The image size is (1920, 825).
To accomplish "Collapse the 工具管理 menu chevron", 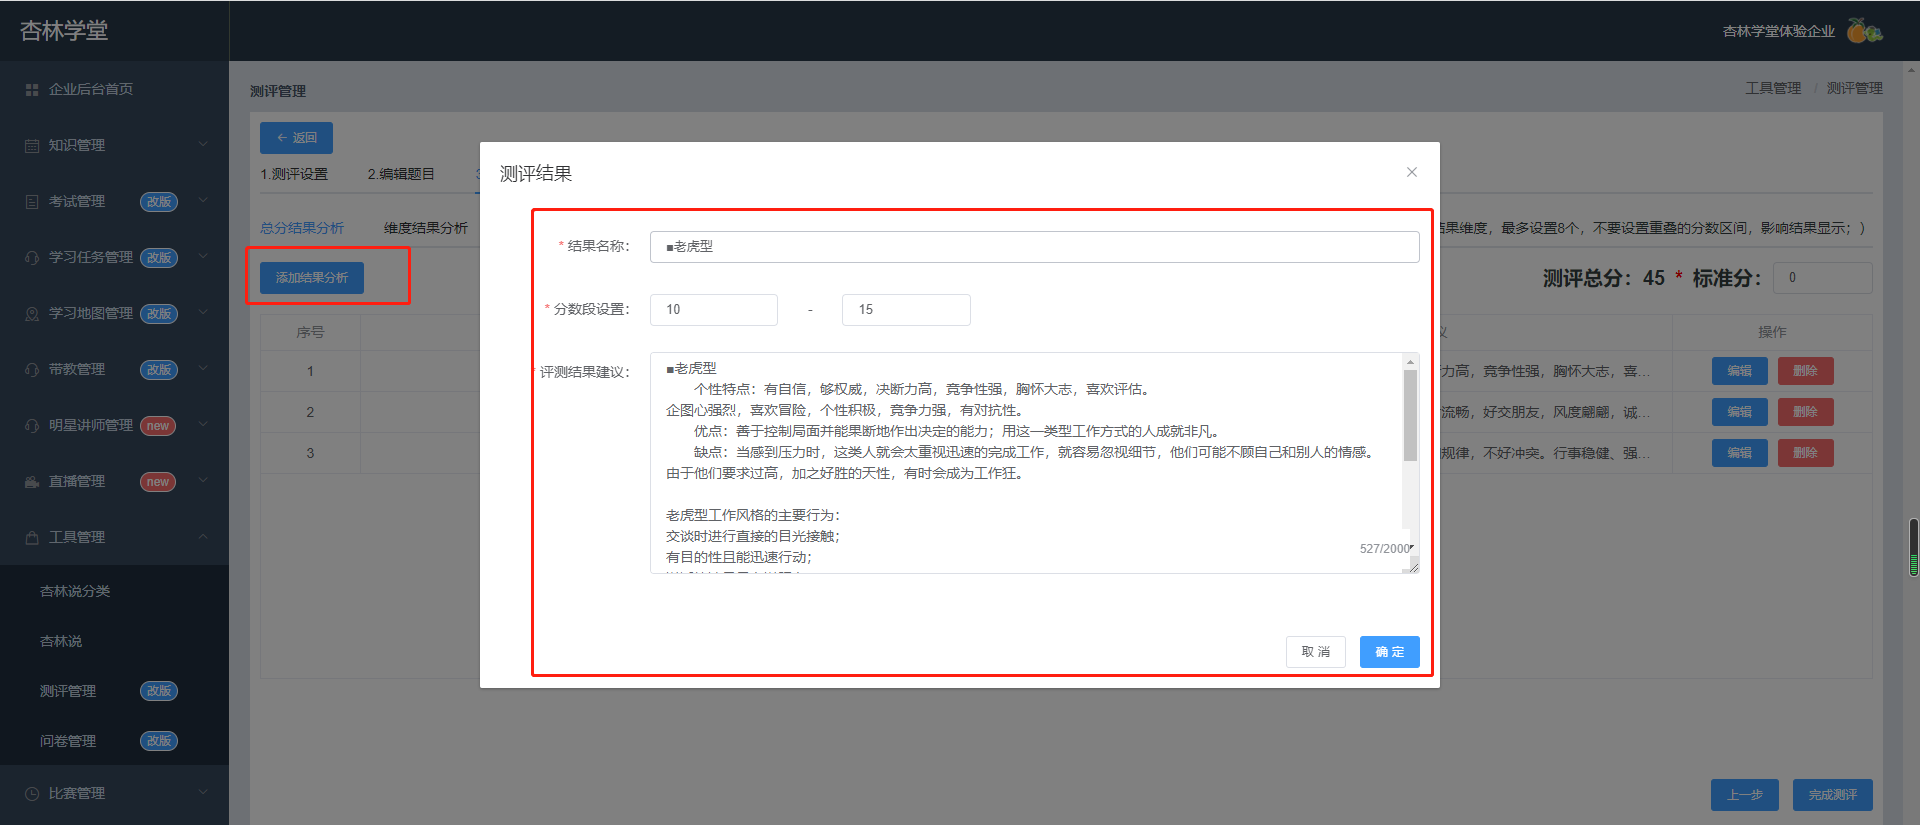I will pyautogui.click(x=203, y=537).
